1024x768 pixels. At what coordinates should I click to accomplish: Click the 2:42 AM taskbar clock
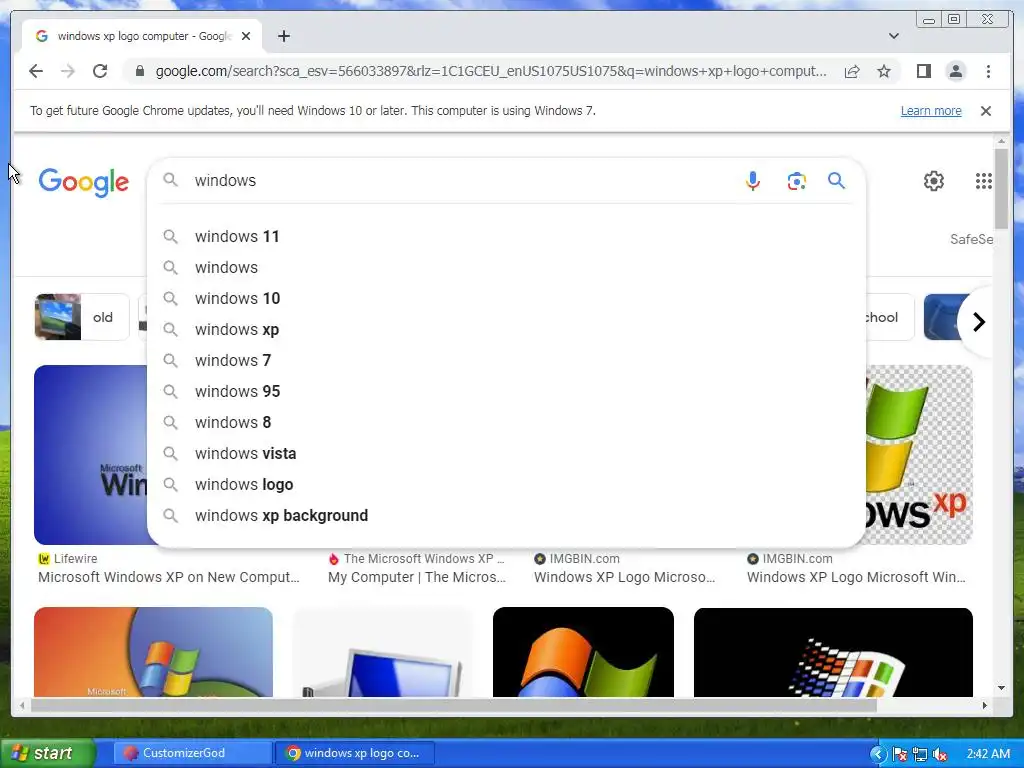988,754
